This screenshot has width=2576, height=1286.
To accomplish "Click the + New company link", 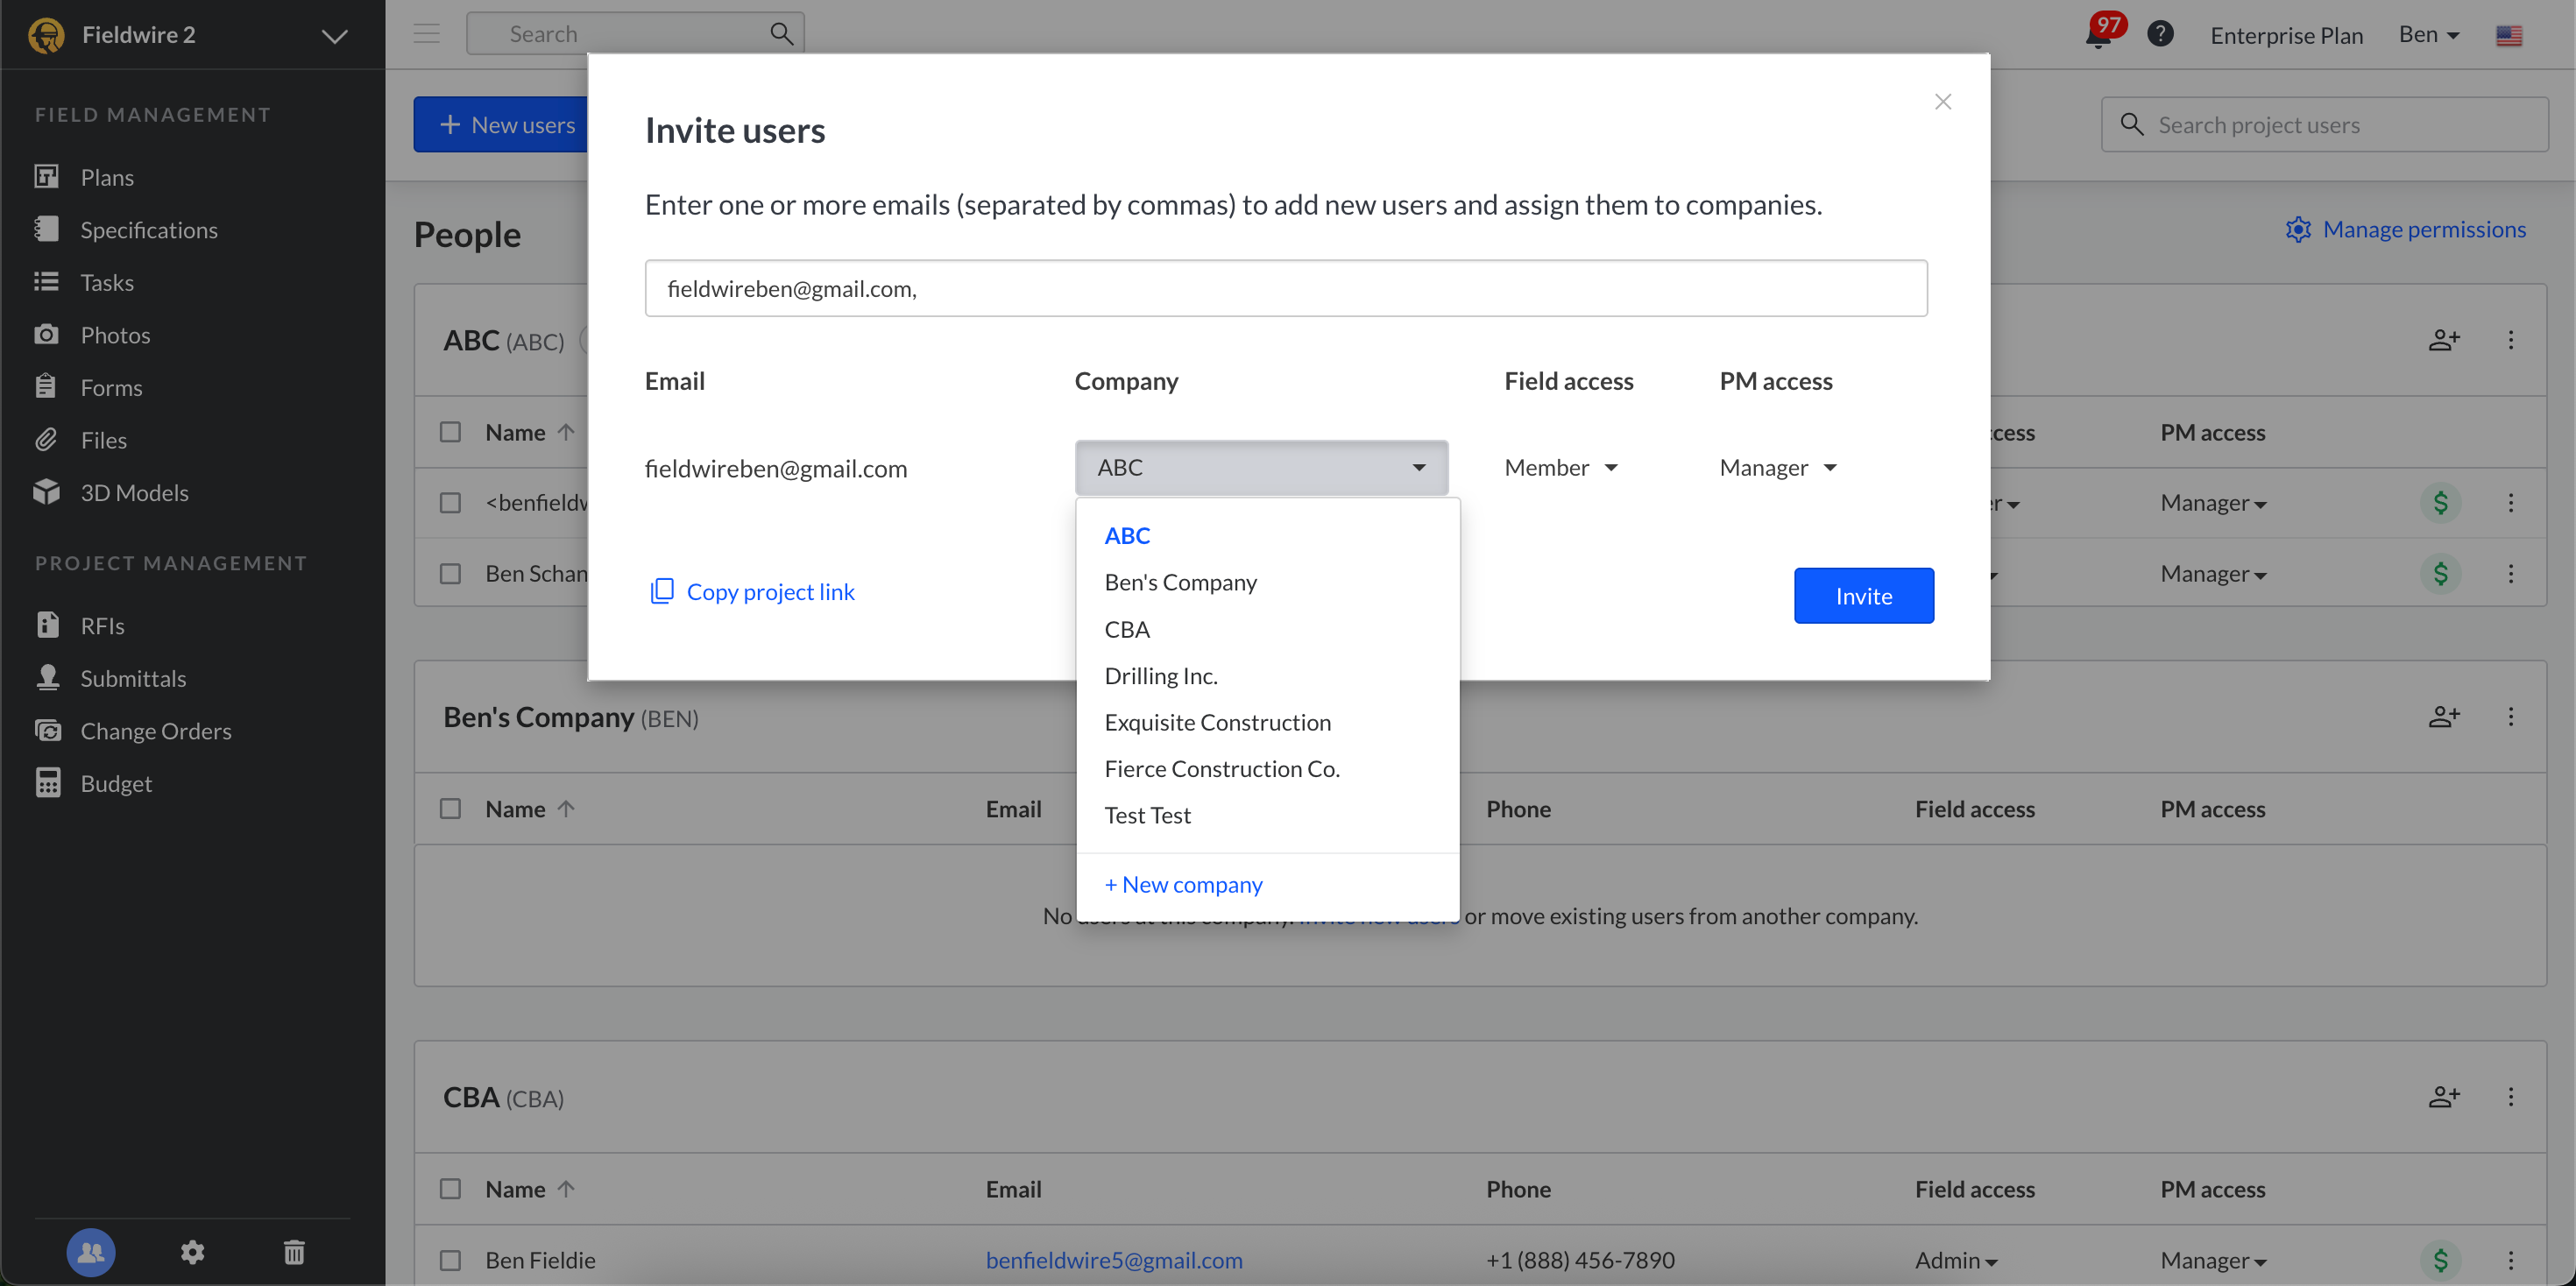I will pos(1183,884).
